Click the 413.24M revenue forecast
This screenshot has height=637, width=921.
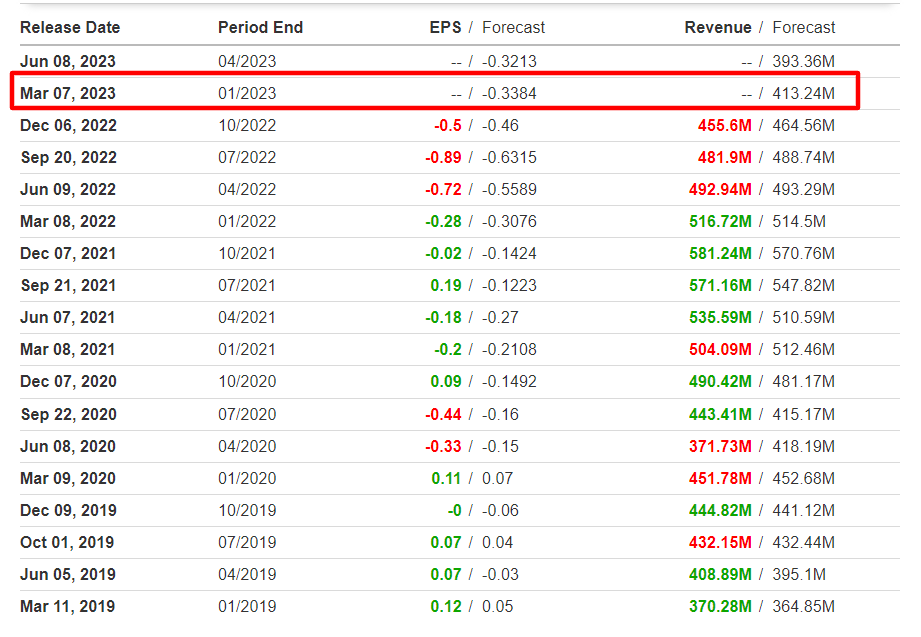[x=803, y=93]
